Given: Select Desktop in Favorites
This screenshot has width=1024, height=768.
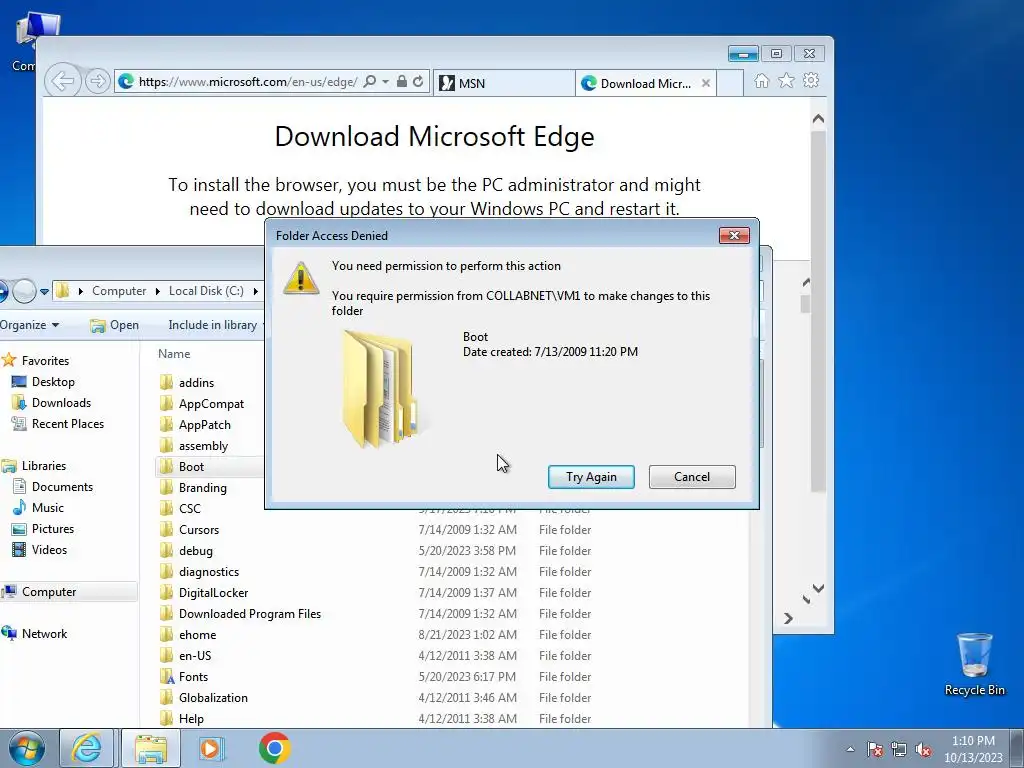Looking at the screenshot, I should pos(53,381).
